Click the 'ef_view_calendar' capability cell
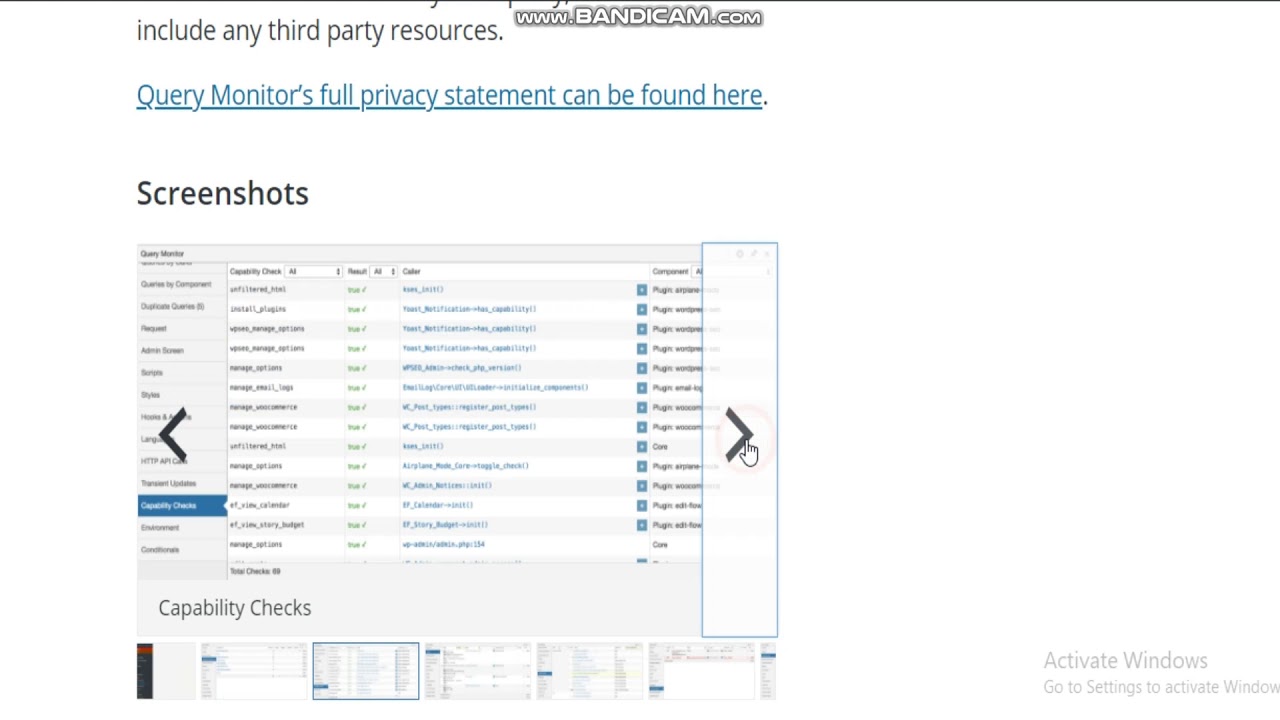1280x720 pixels. (260, 505)
